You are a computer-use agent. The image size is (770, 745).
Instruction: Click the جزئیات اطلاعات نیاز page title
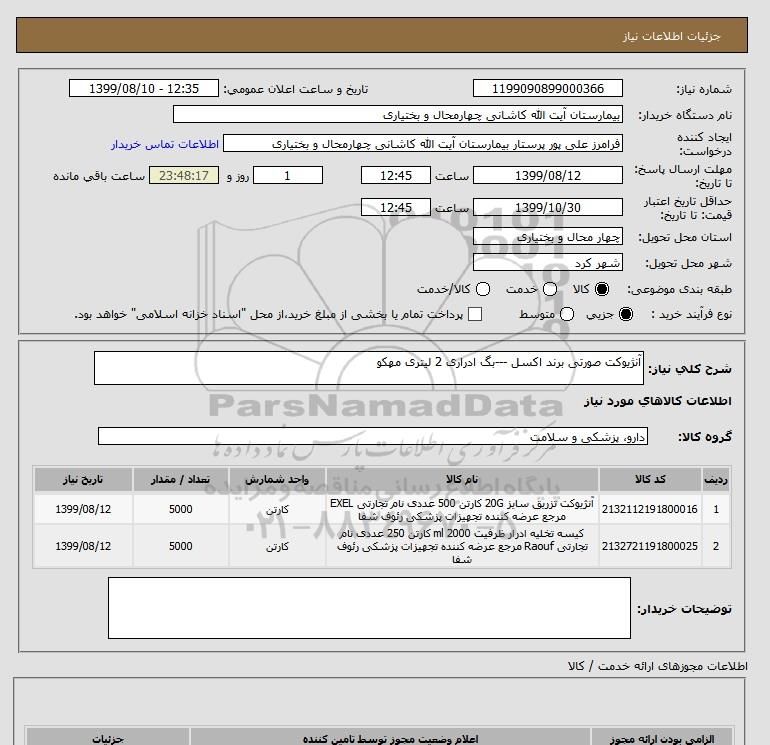tap(671, 36)
